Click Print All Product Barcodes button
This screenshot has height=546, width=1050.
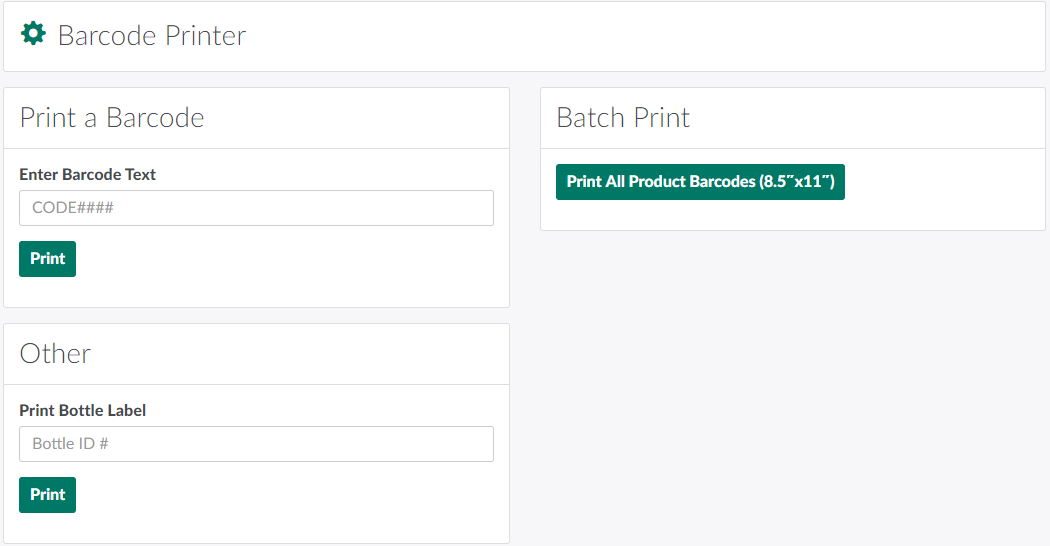pos(700,182)
